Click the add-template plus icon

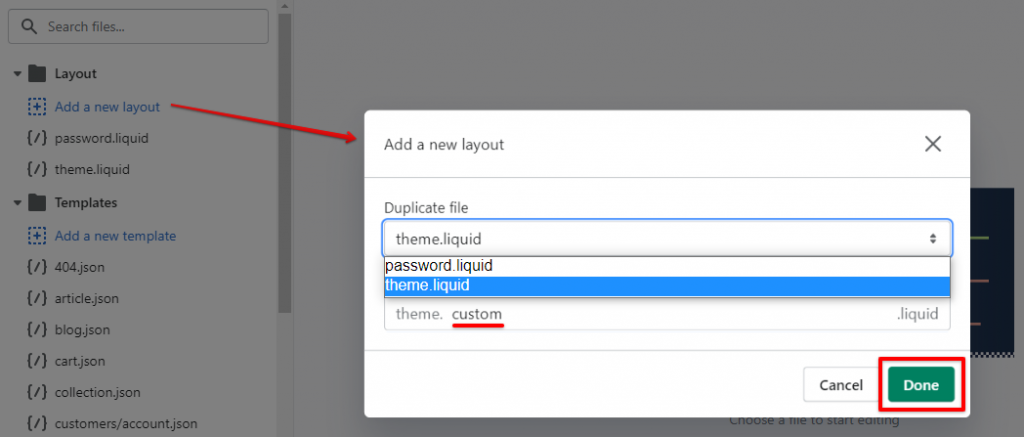coord(37,236)
